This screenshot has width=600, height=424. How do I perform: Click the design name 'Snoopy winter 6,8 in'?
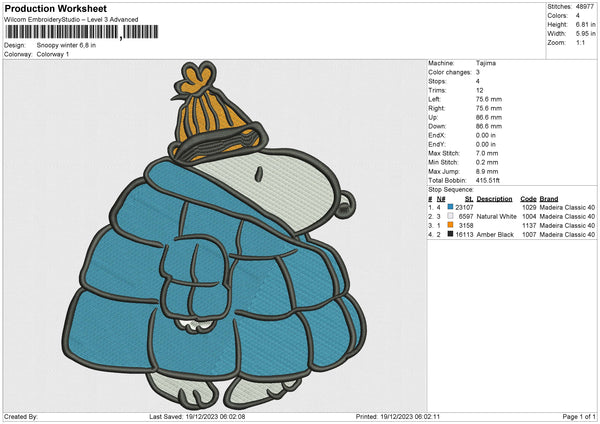[x=66, y=45]
